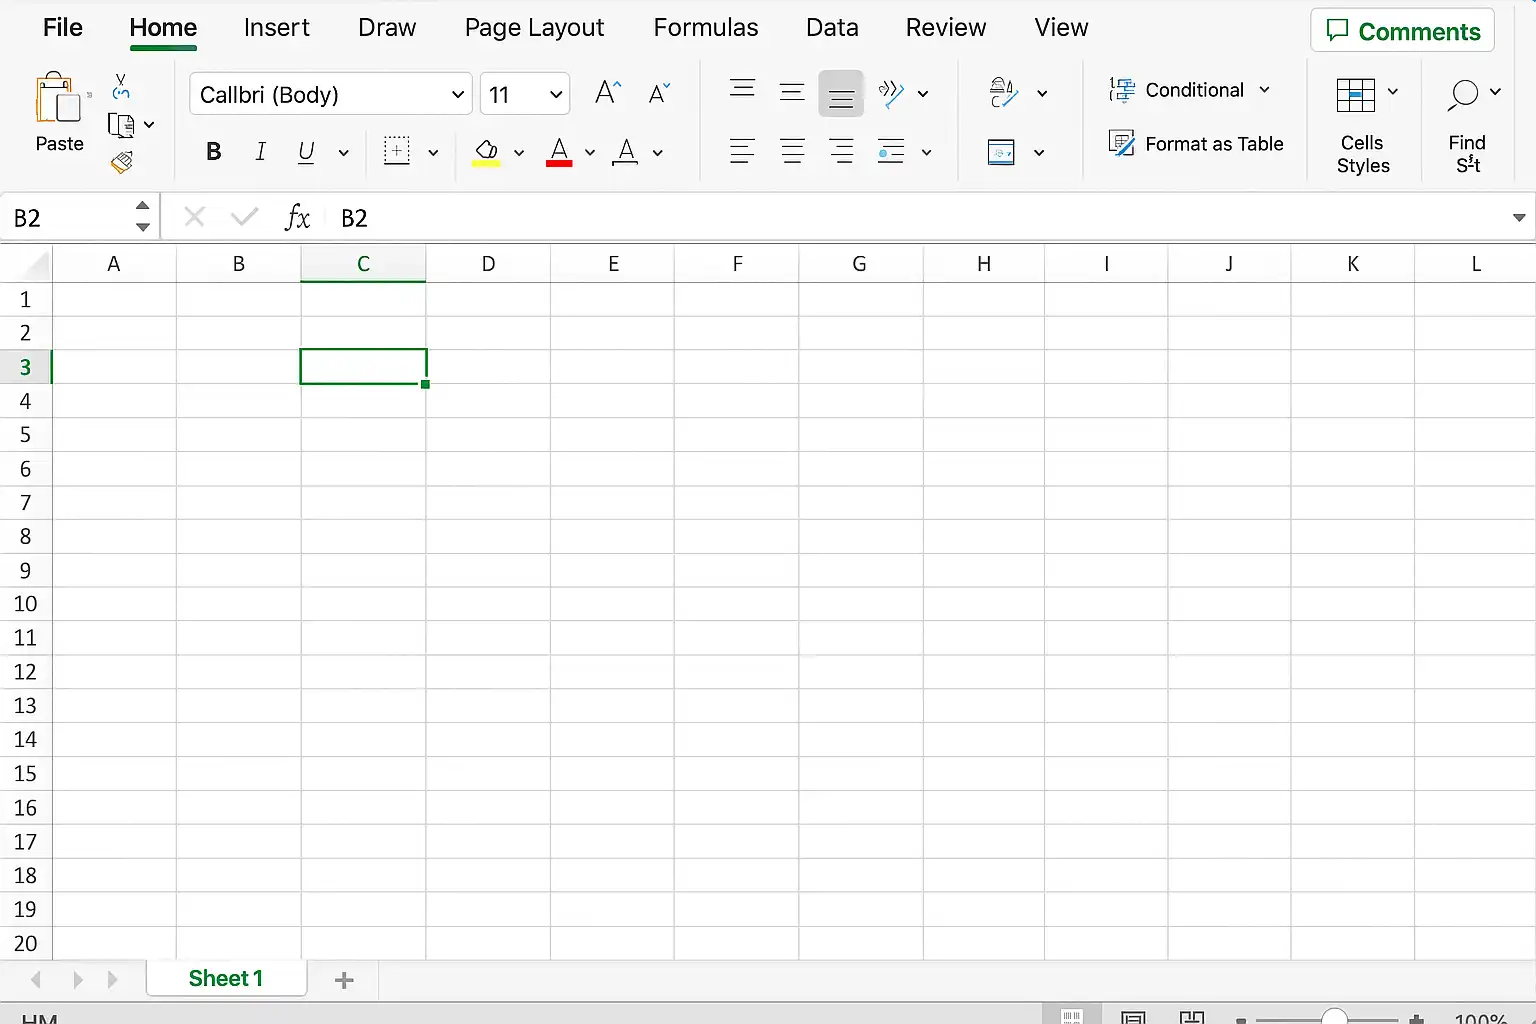Enable Align Right for cell text

point(841,152)
